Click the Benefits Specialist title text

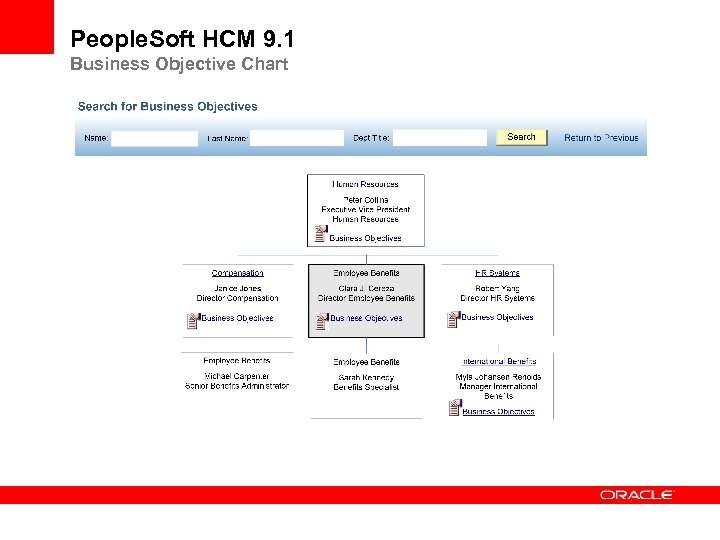click(x=366, y=387)
